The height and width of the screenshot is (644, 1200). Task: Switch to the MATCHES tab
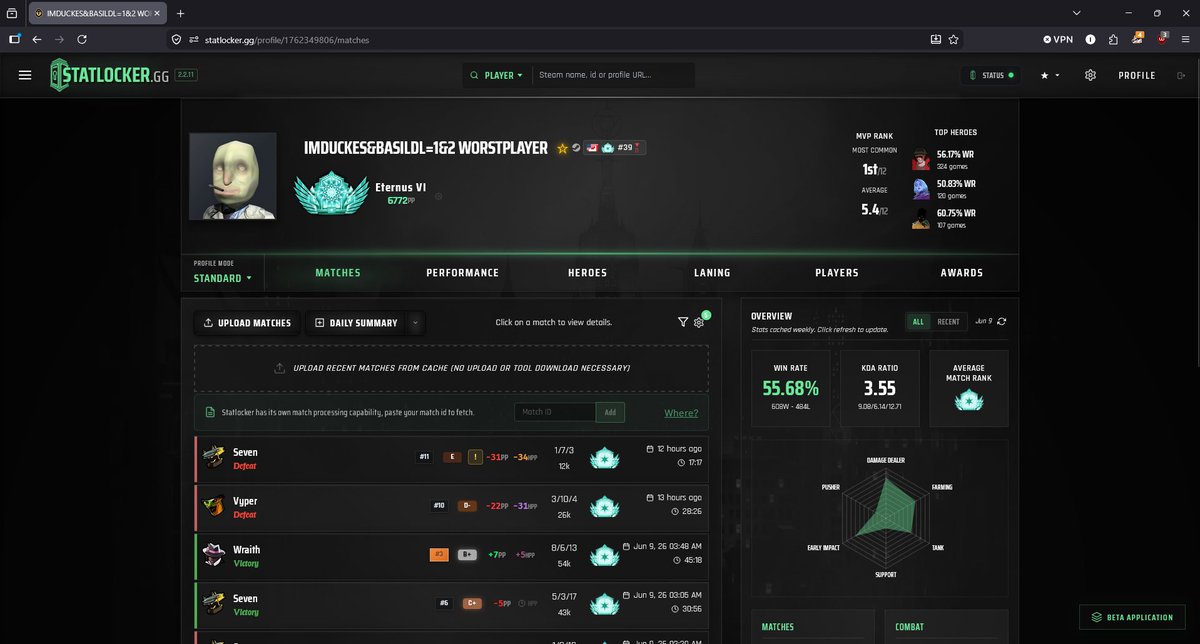(338, 272)
